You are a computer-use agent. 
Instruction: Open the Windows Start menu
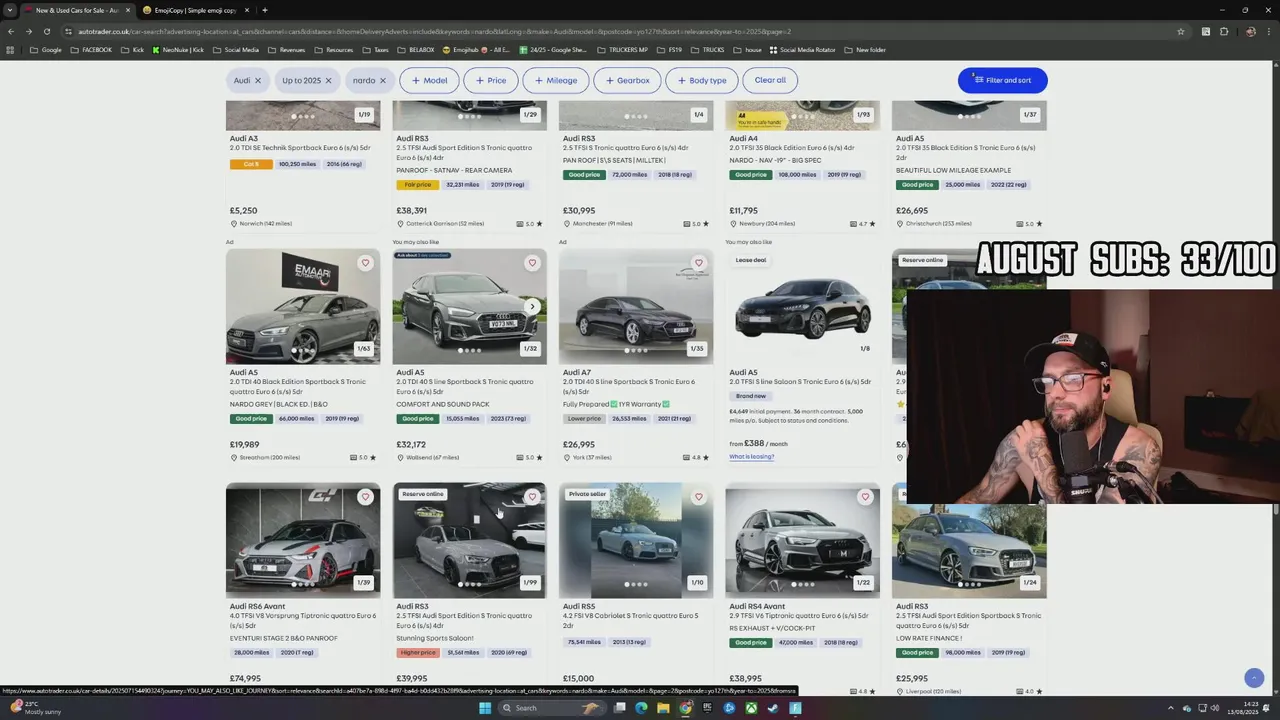(485, 708)
